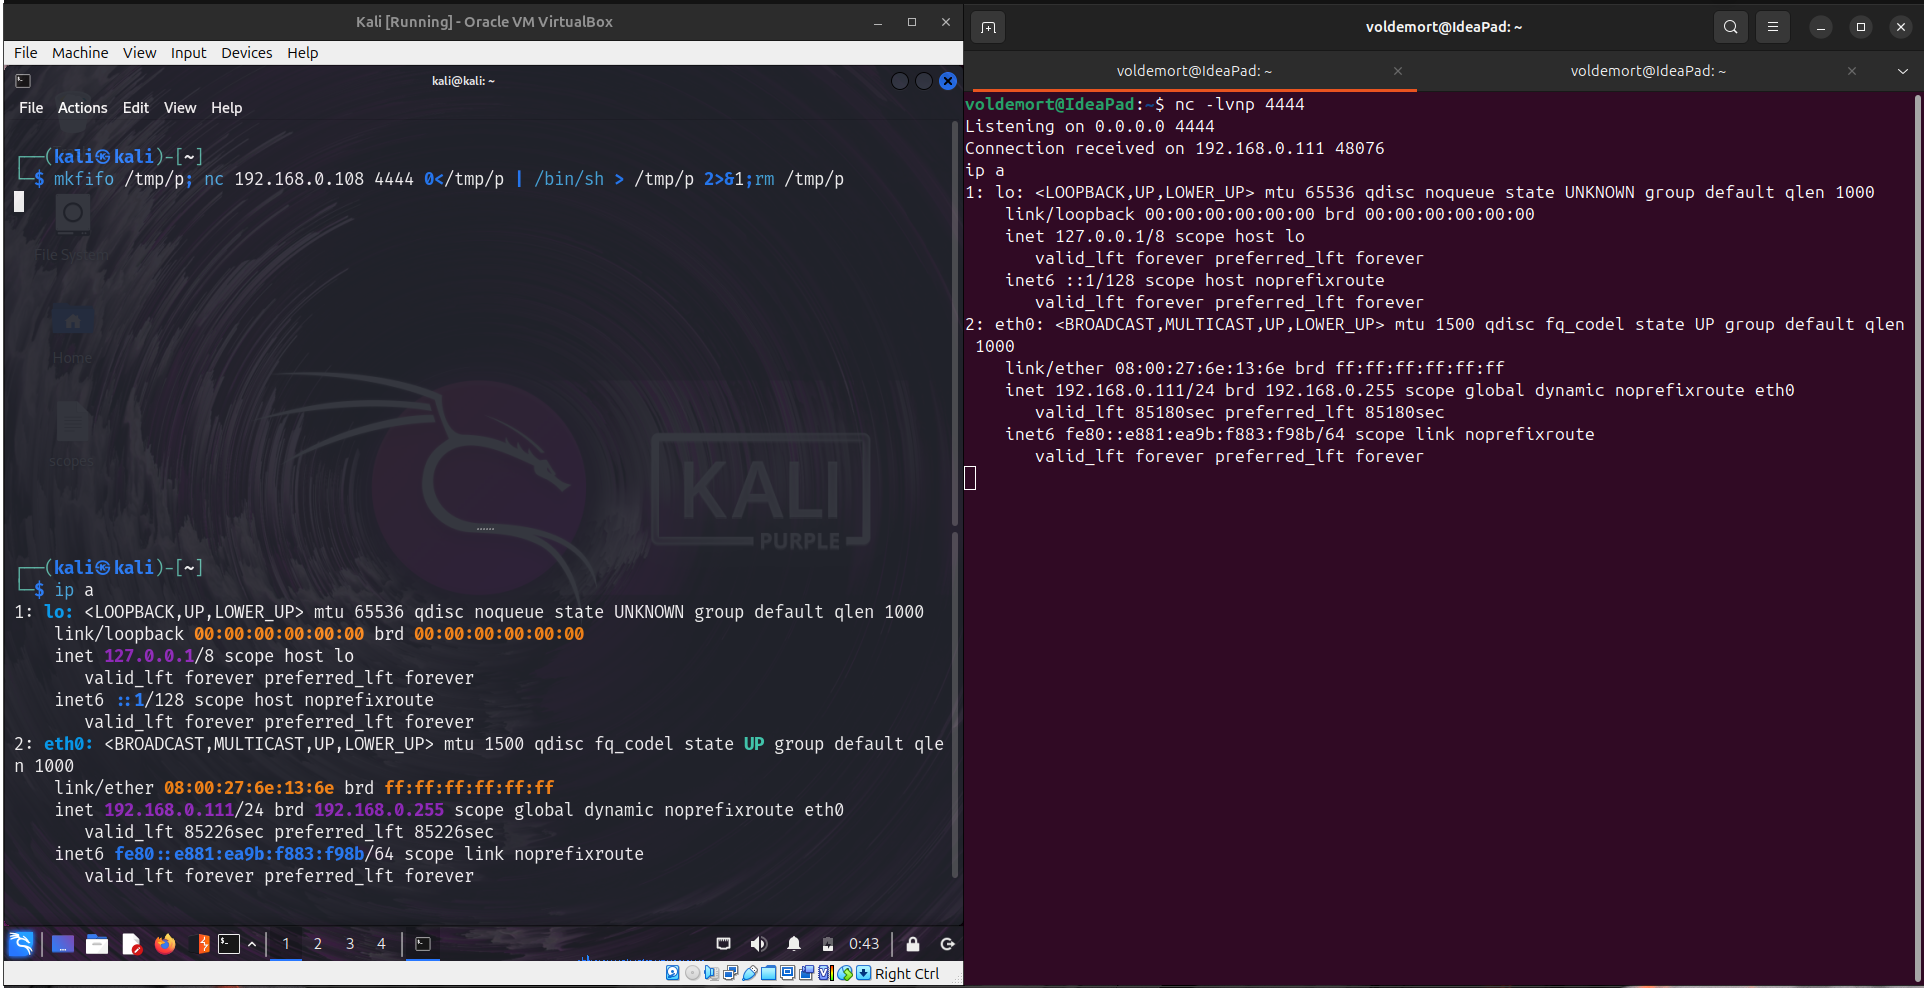Click search icon in Ubuntu terminal header

[x=1731, y=27]
